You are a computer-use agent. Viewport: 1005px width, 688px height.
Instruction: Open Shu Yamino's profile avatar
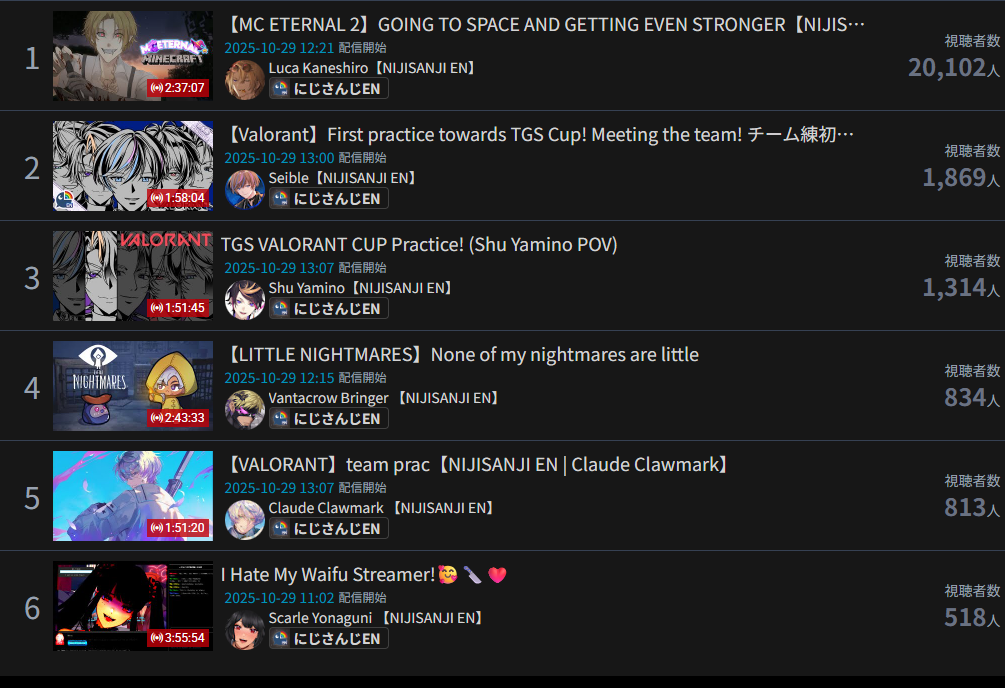(245, 300)
